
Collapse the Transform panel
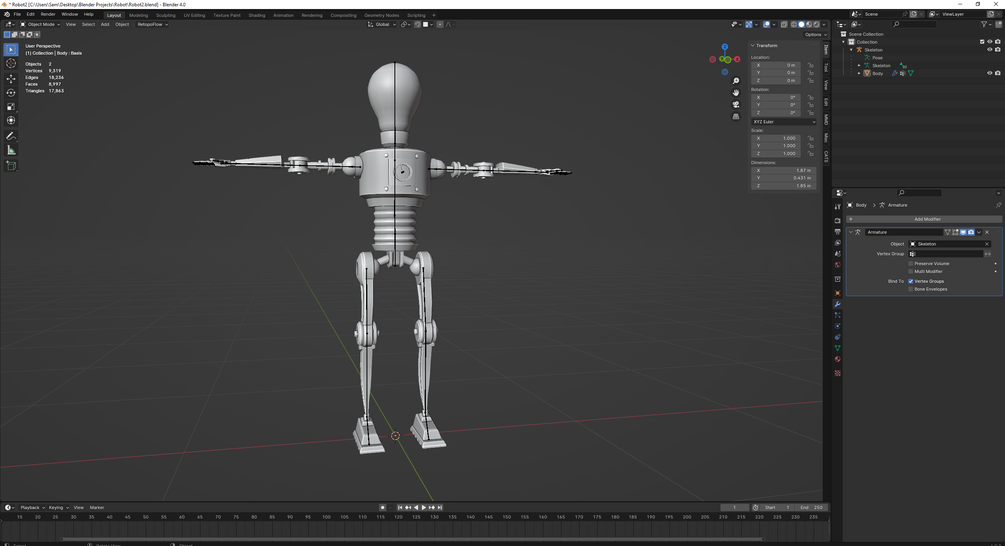(x=752, y=46)
